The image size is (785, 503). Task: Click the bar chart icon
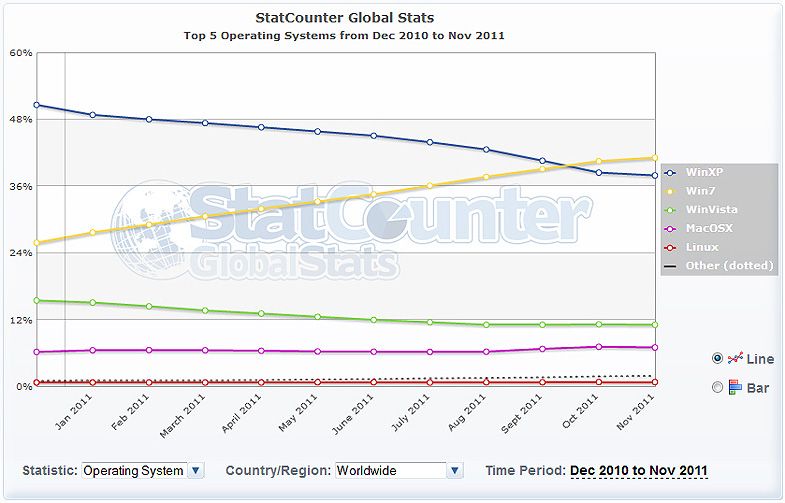(735, 387)
